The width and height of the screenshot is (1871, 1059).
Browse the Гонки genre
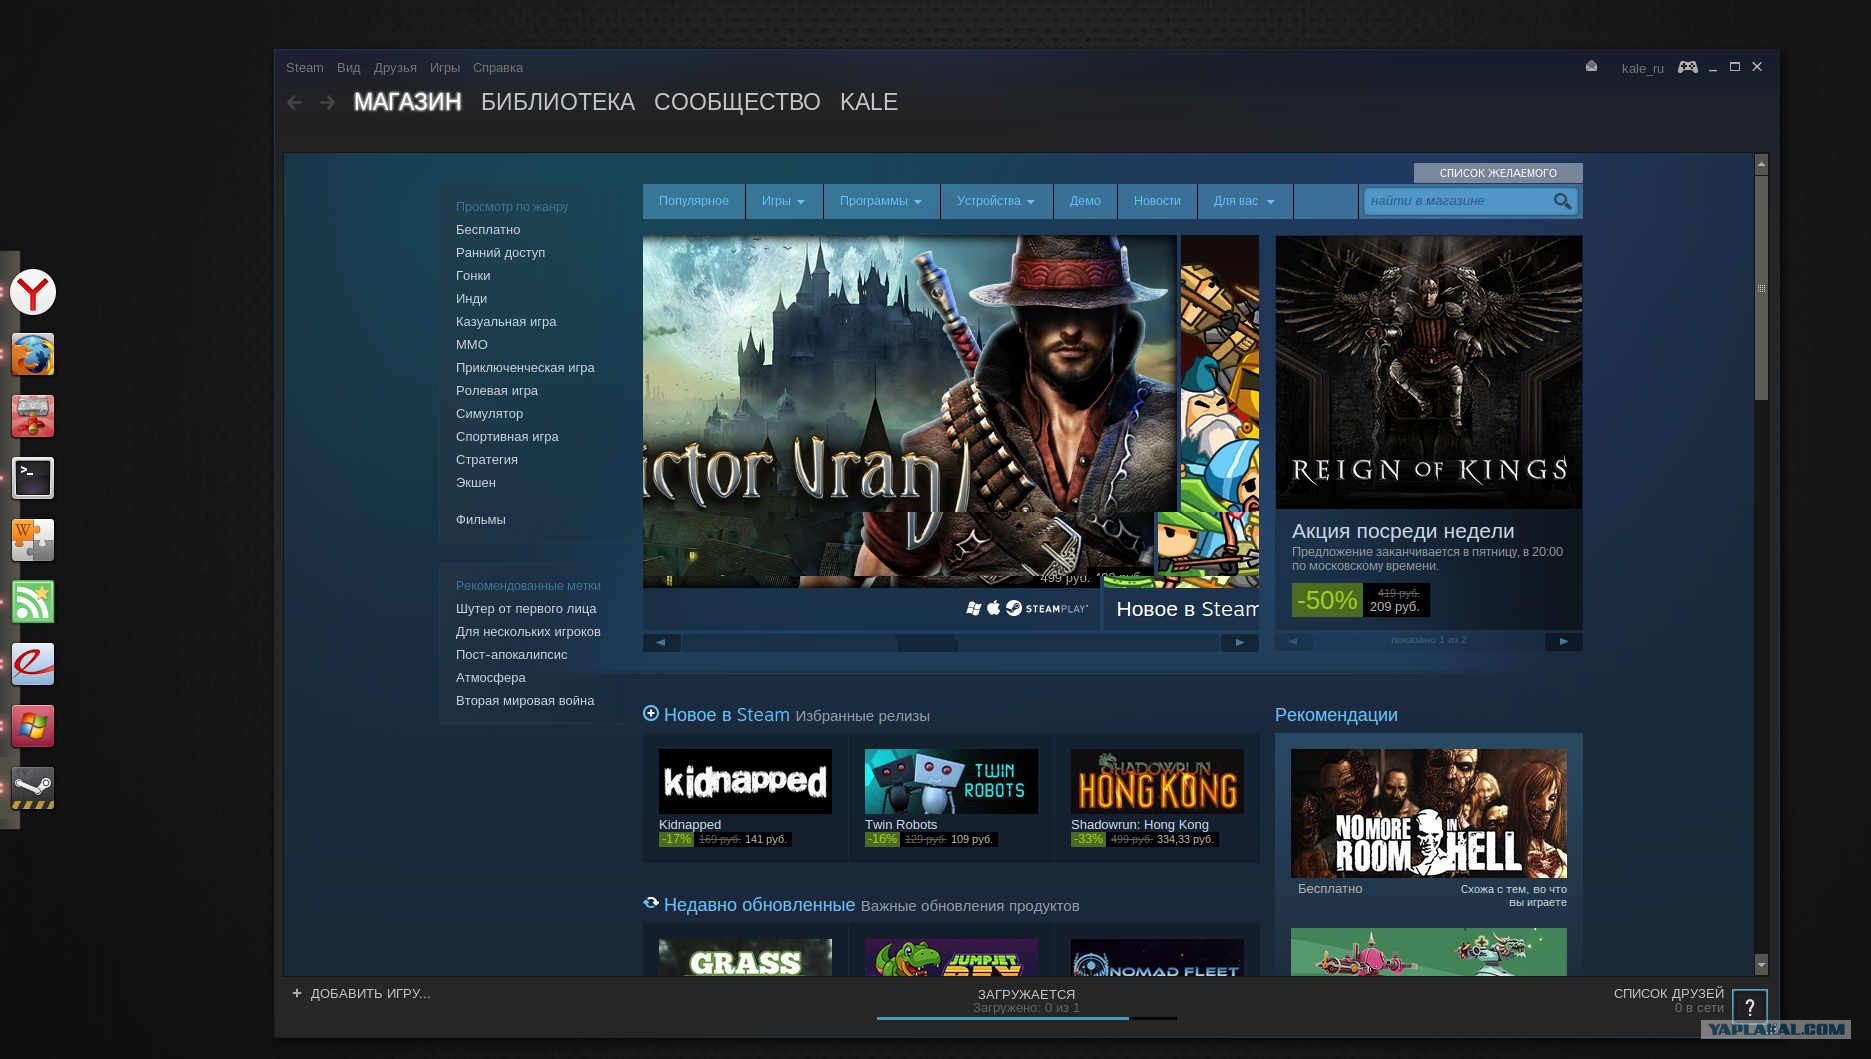tap(473, 275)
